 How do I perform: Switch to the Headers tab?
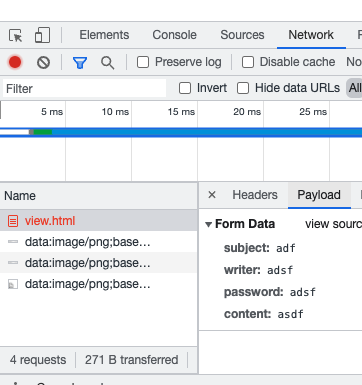pyautogui.click(x=255, y=195)
